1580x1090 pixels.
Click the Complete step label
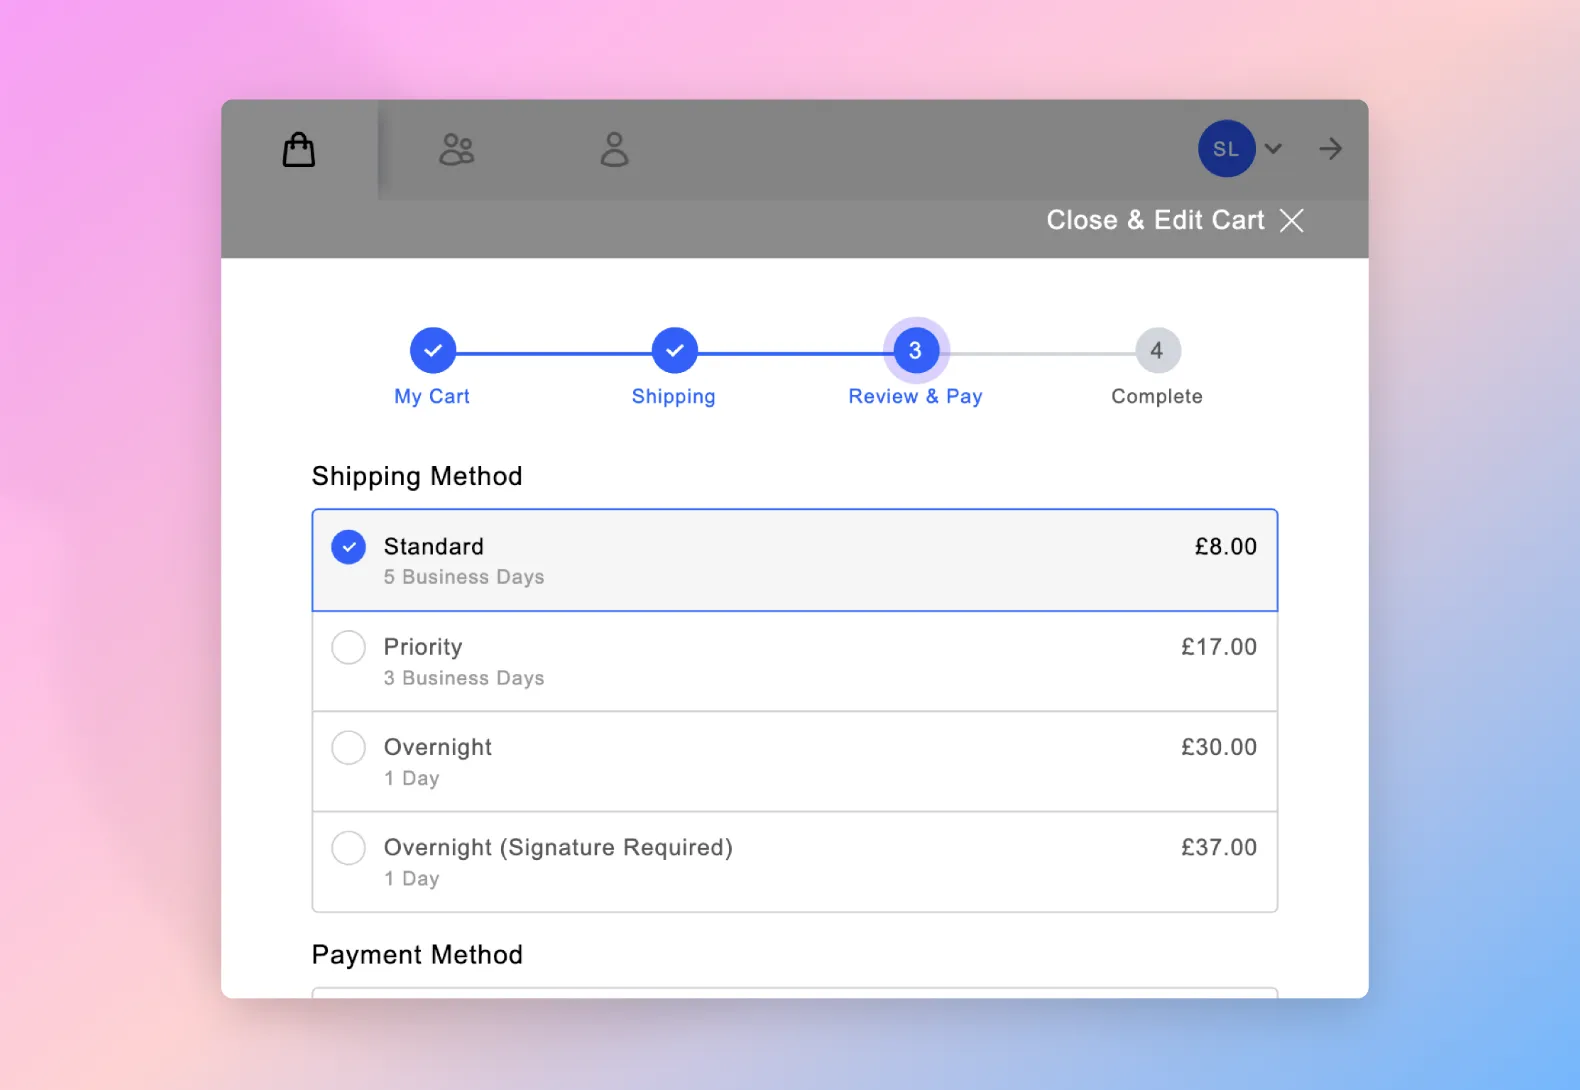tap(1157, 397)
